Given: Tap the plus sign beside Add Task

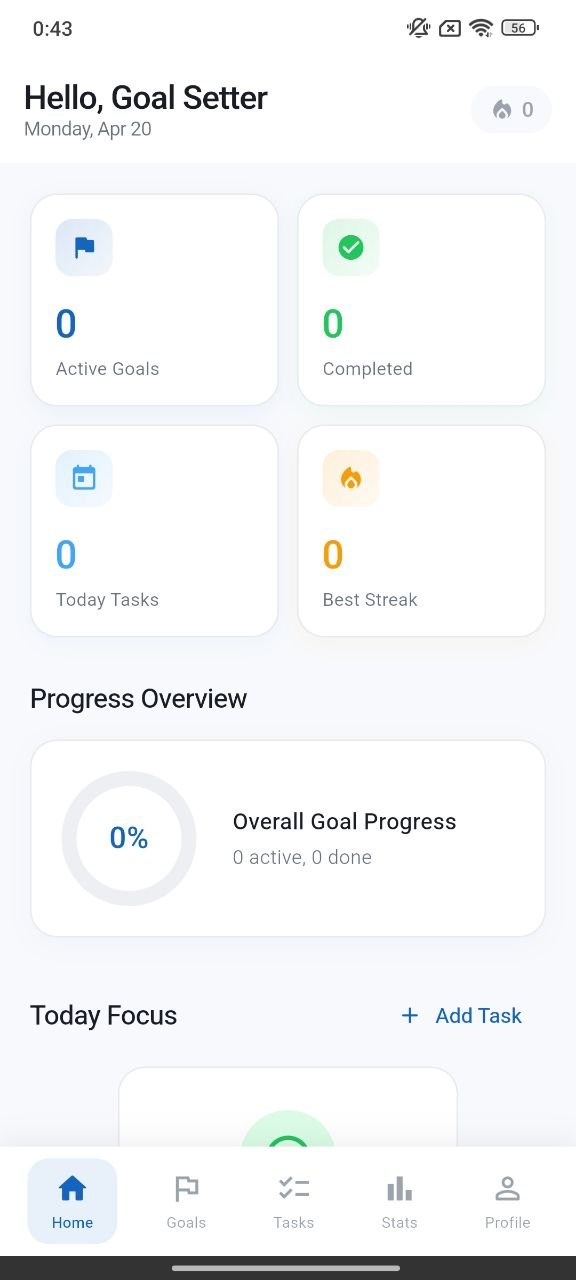Looking at the screenshot, I should click(x=409, y=1015).
